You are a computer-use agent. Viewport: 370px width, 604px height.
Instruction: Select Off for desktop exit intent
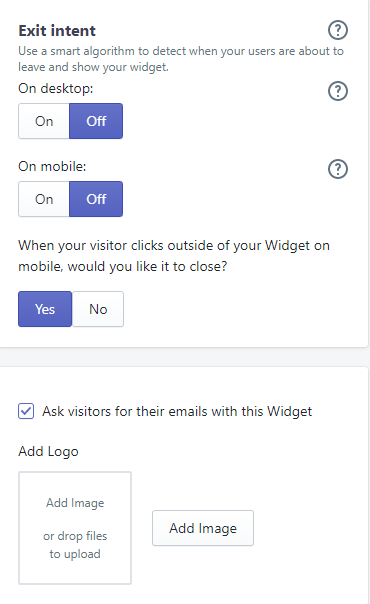point(96,121)
